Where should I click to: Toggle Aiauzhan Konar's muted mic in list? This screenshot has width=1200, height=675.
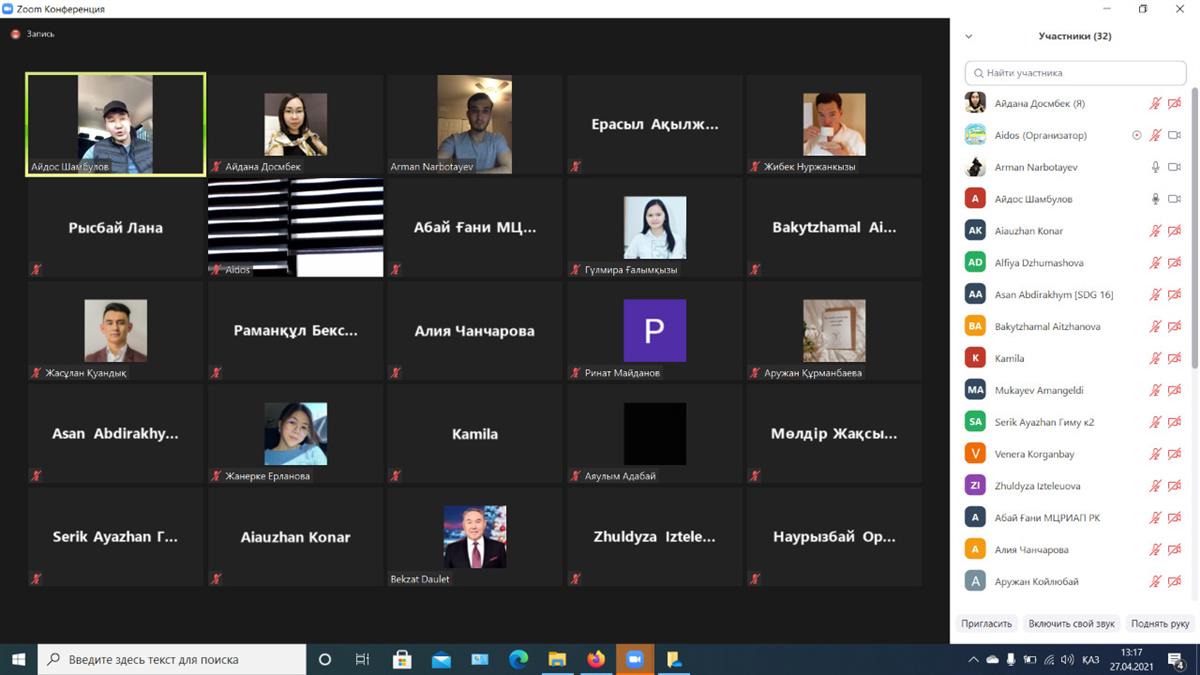point(1155,231)
